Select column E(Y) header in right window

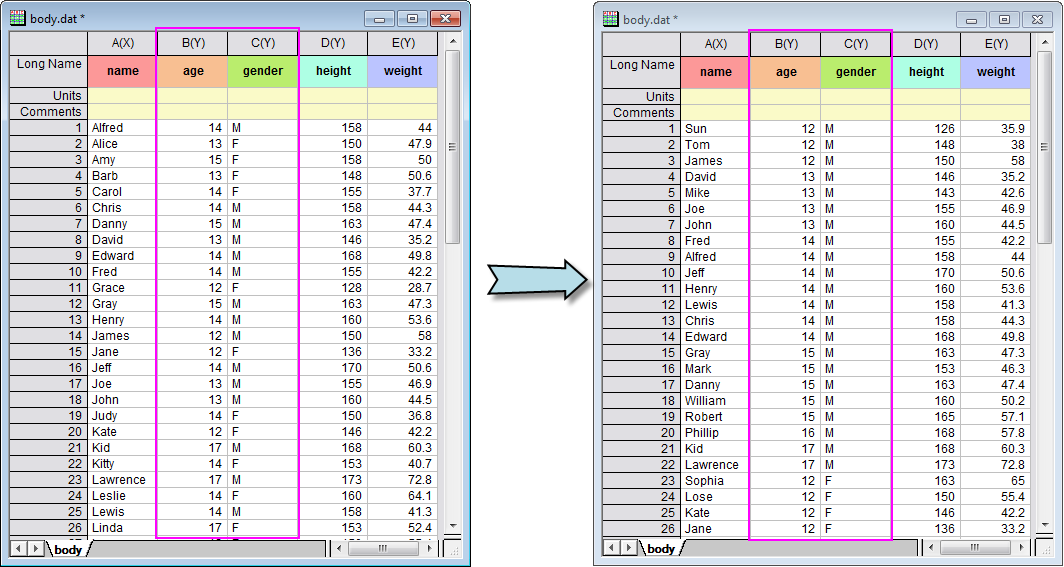click(995, 44)
